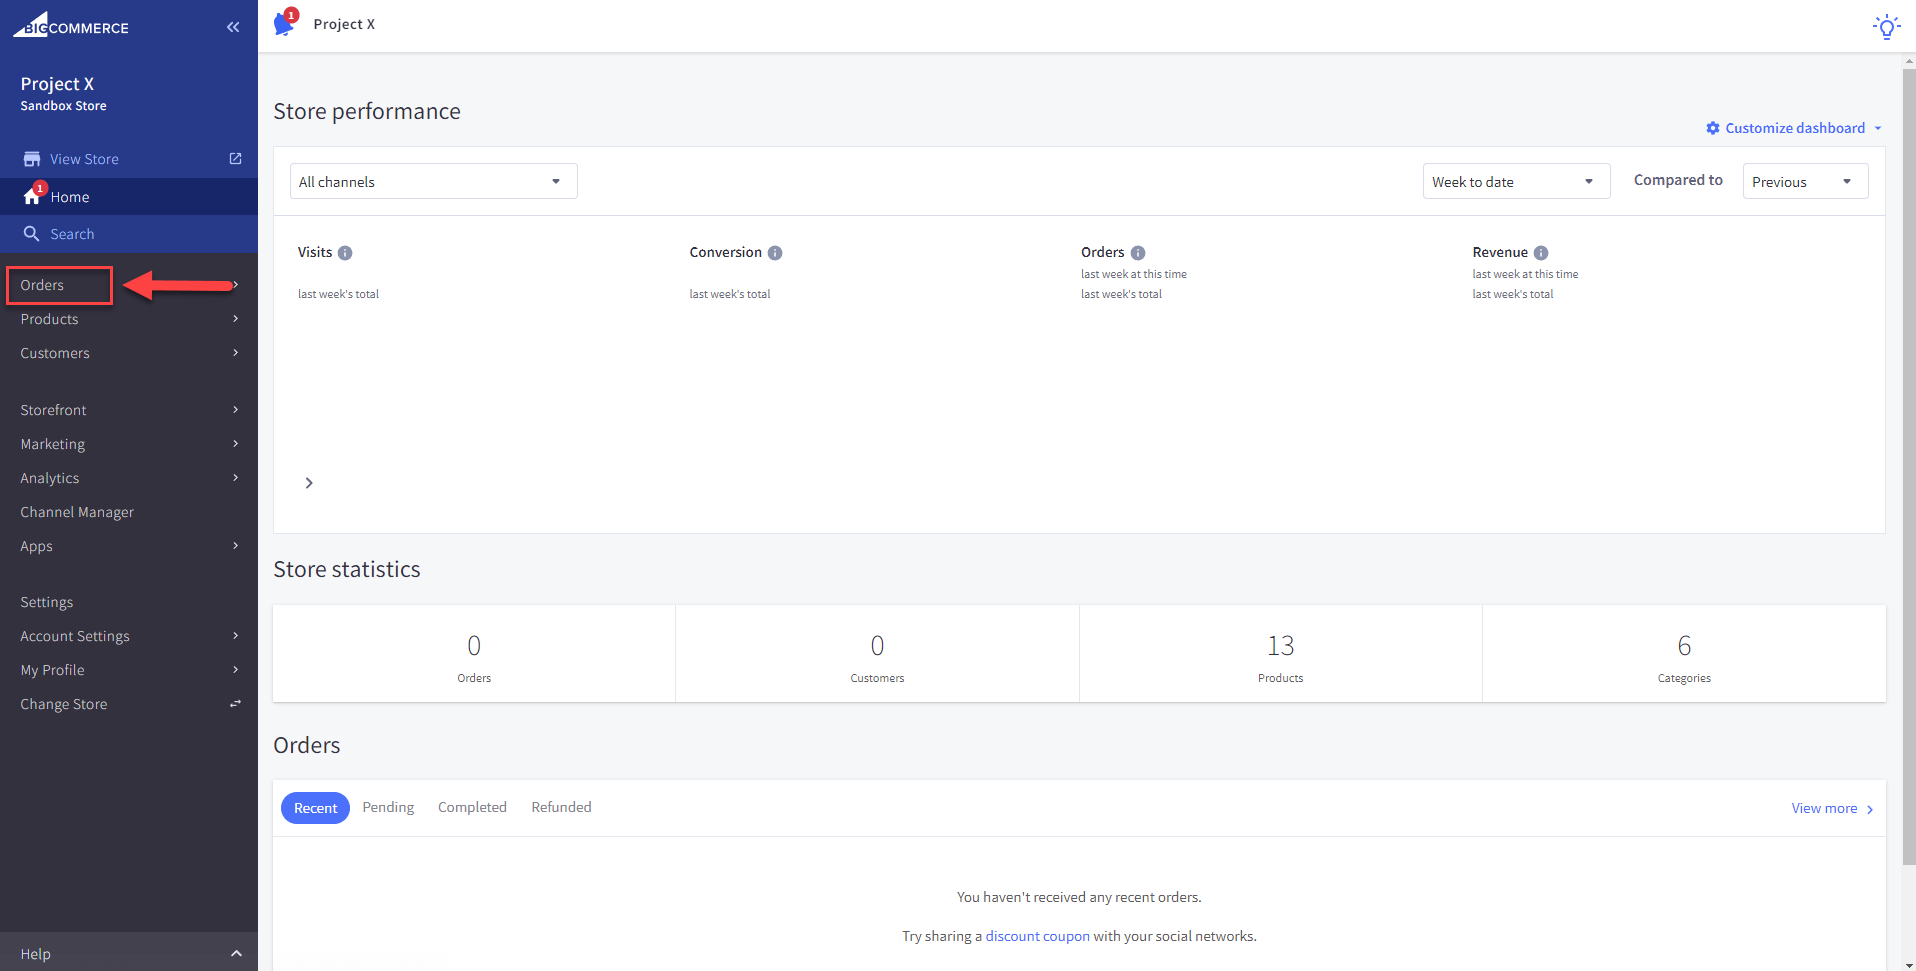Click Change Store in the sidebar
Screen dimensions: 1916x971
point(63,704)
